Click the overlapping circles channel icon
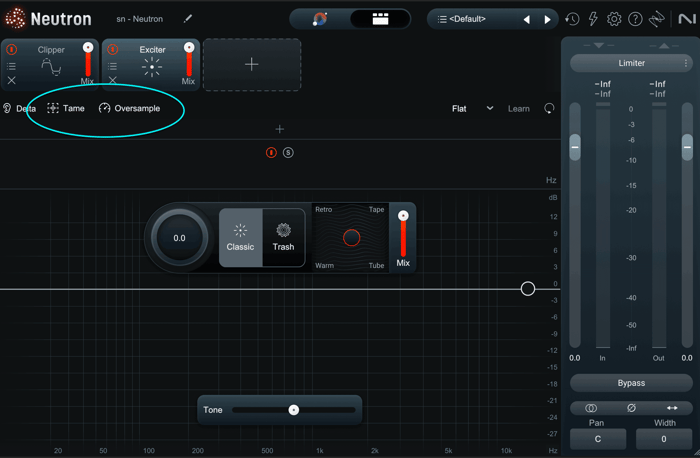 pos(591,408)
